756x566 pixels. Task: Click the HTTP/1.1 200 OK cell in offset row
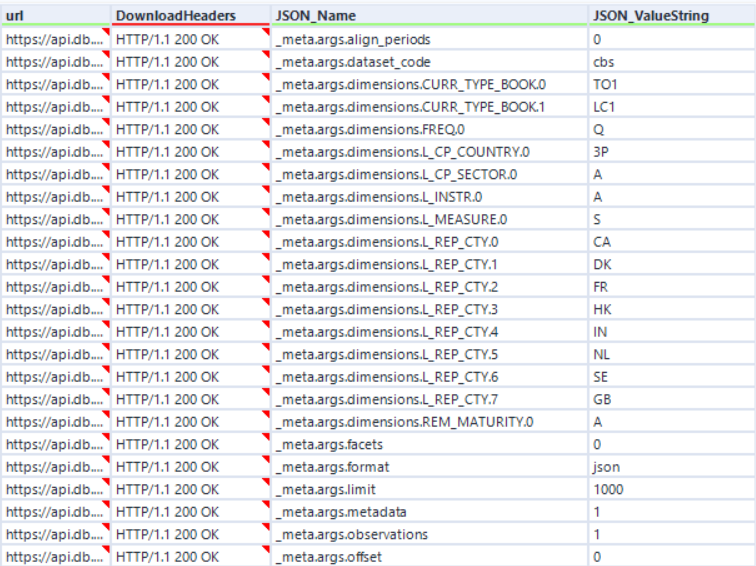pyautogui.click(x=190, y=556)
